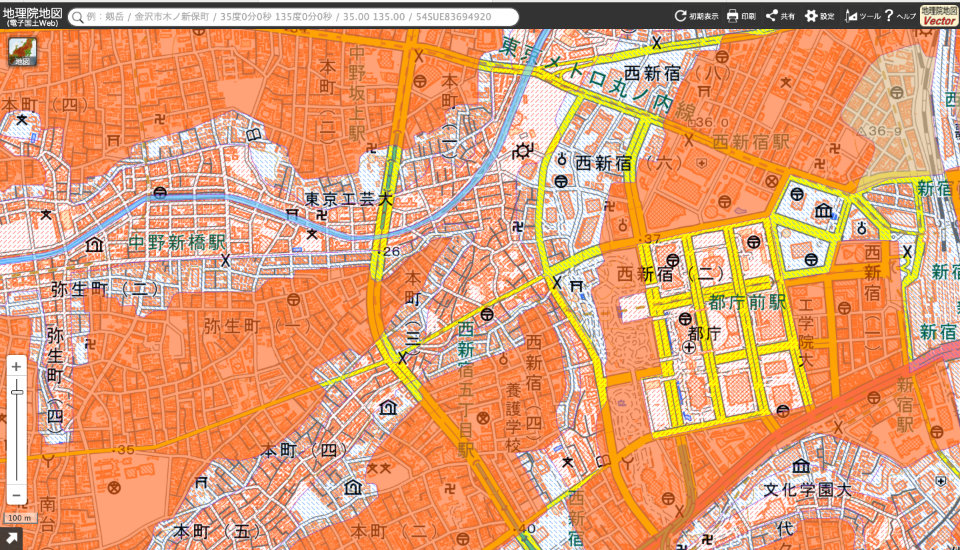The image size is (960, 550).
Task: Switch to 地理院地図 Vector
Action: (x=939, y=16)
